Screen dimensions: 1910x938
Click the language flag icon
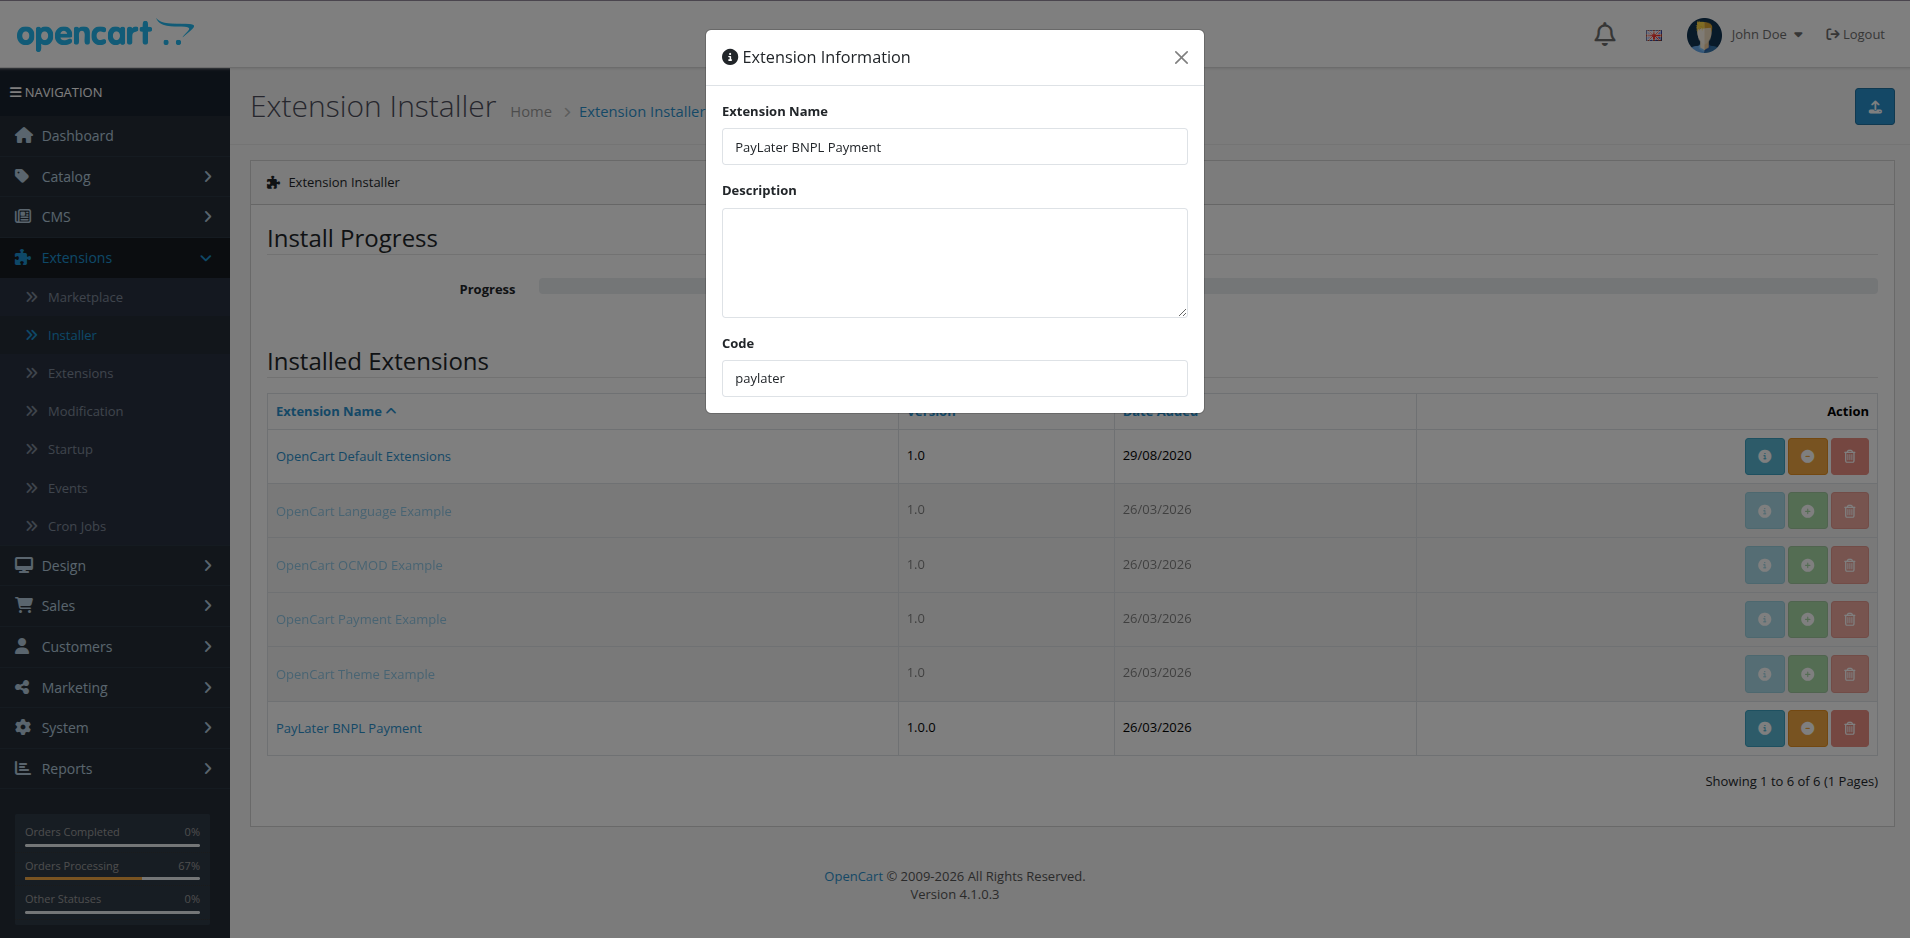point(1654,35)
